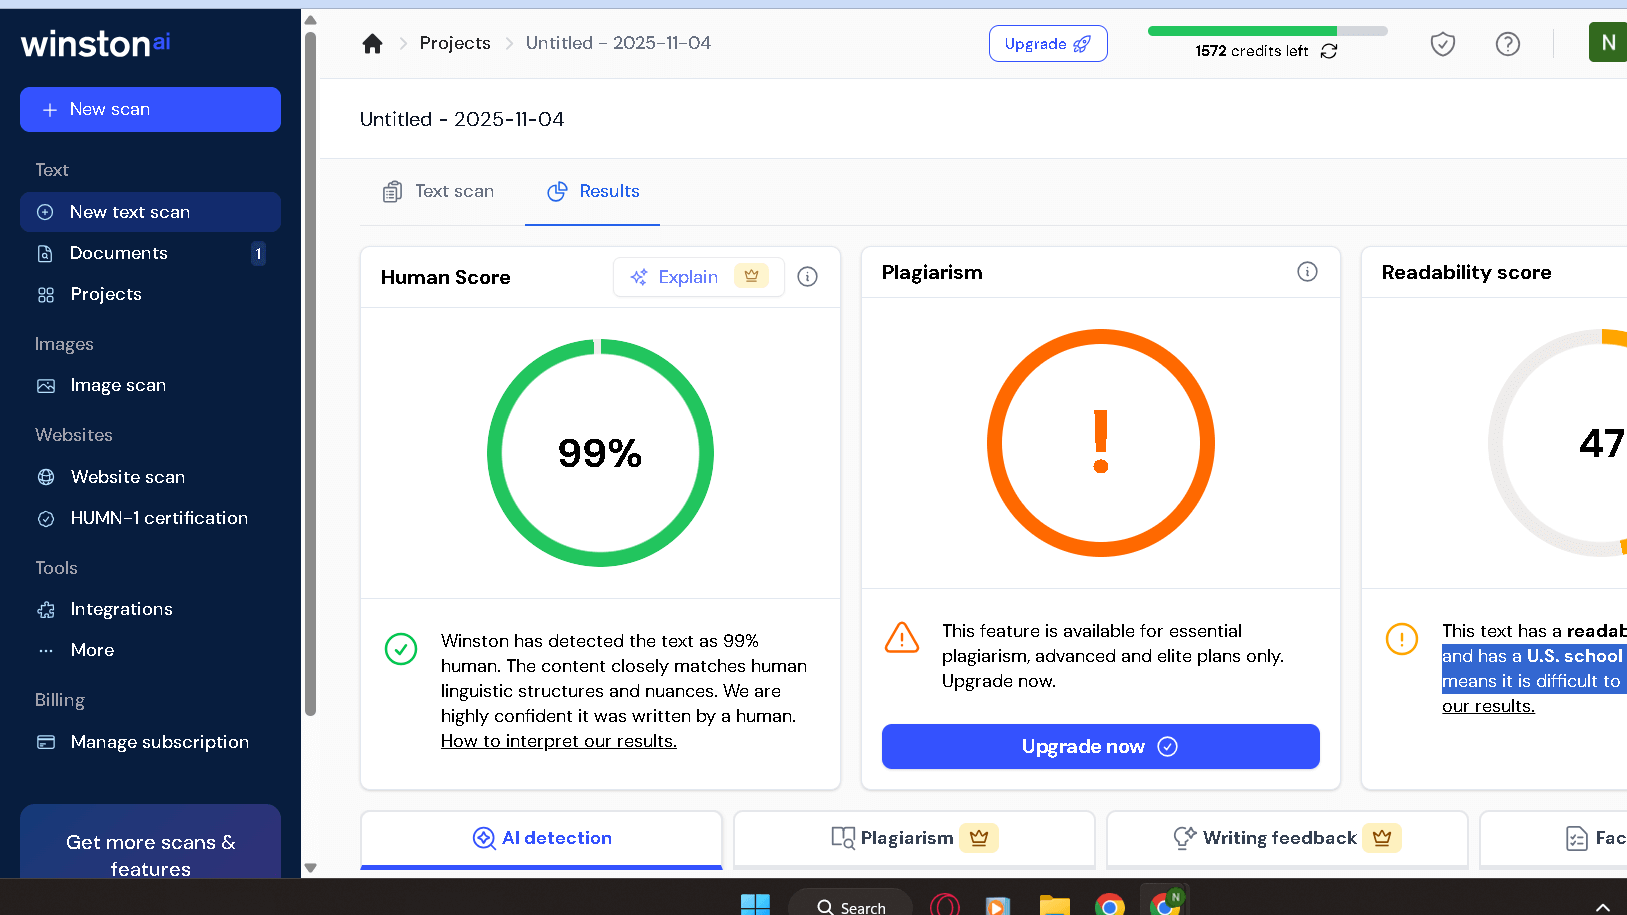Viewport: 1627px width, 915px height.
Task: Open the N profile avatar menu
Action: point(1608,42)
